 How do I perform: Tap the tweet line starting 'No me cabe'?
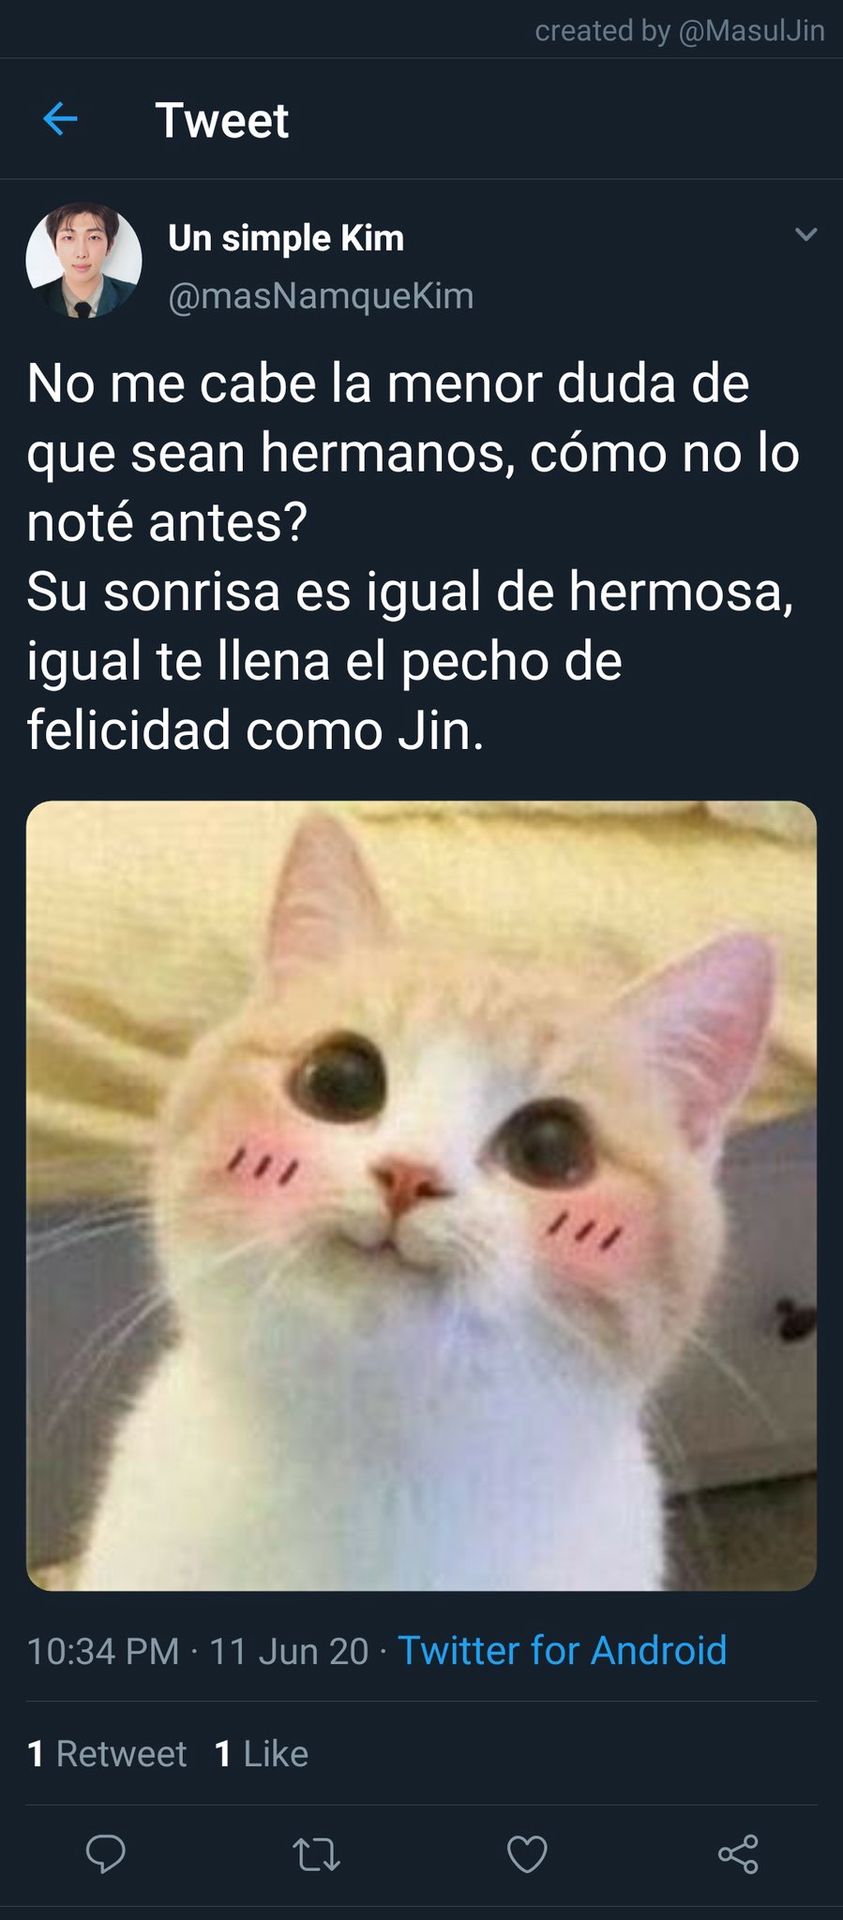tap(388, 383)
